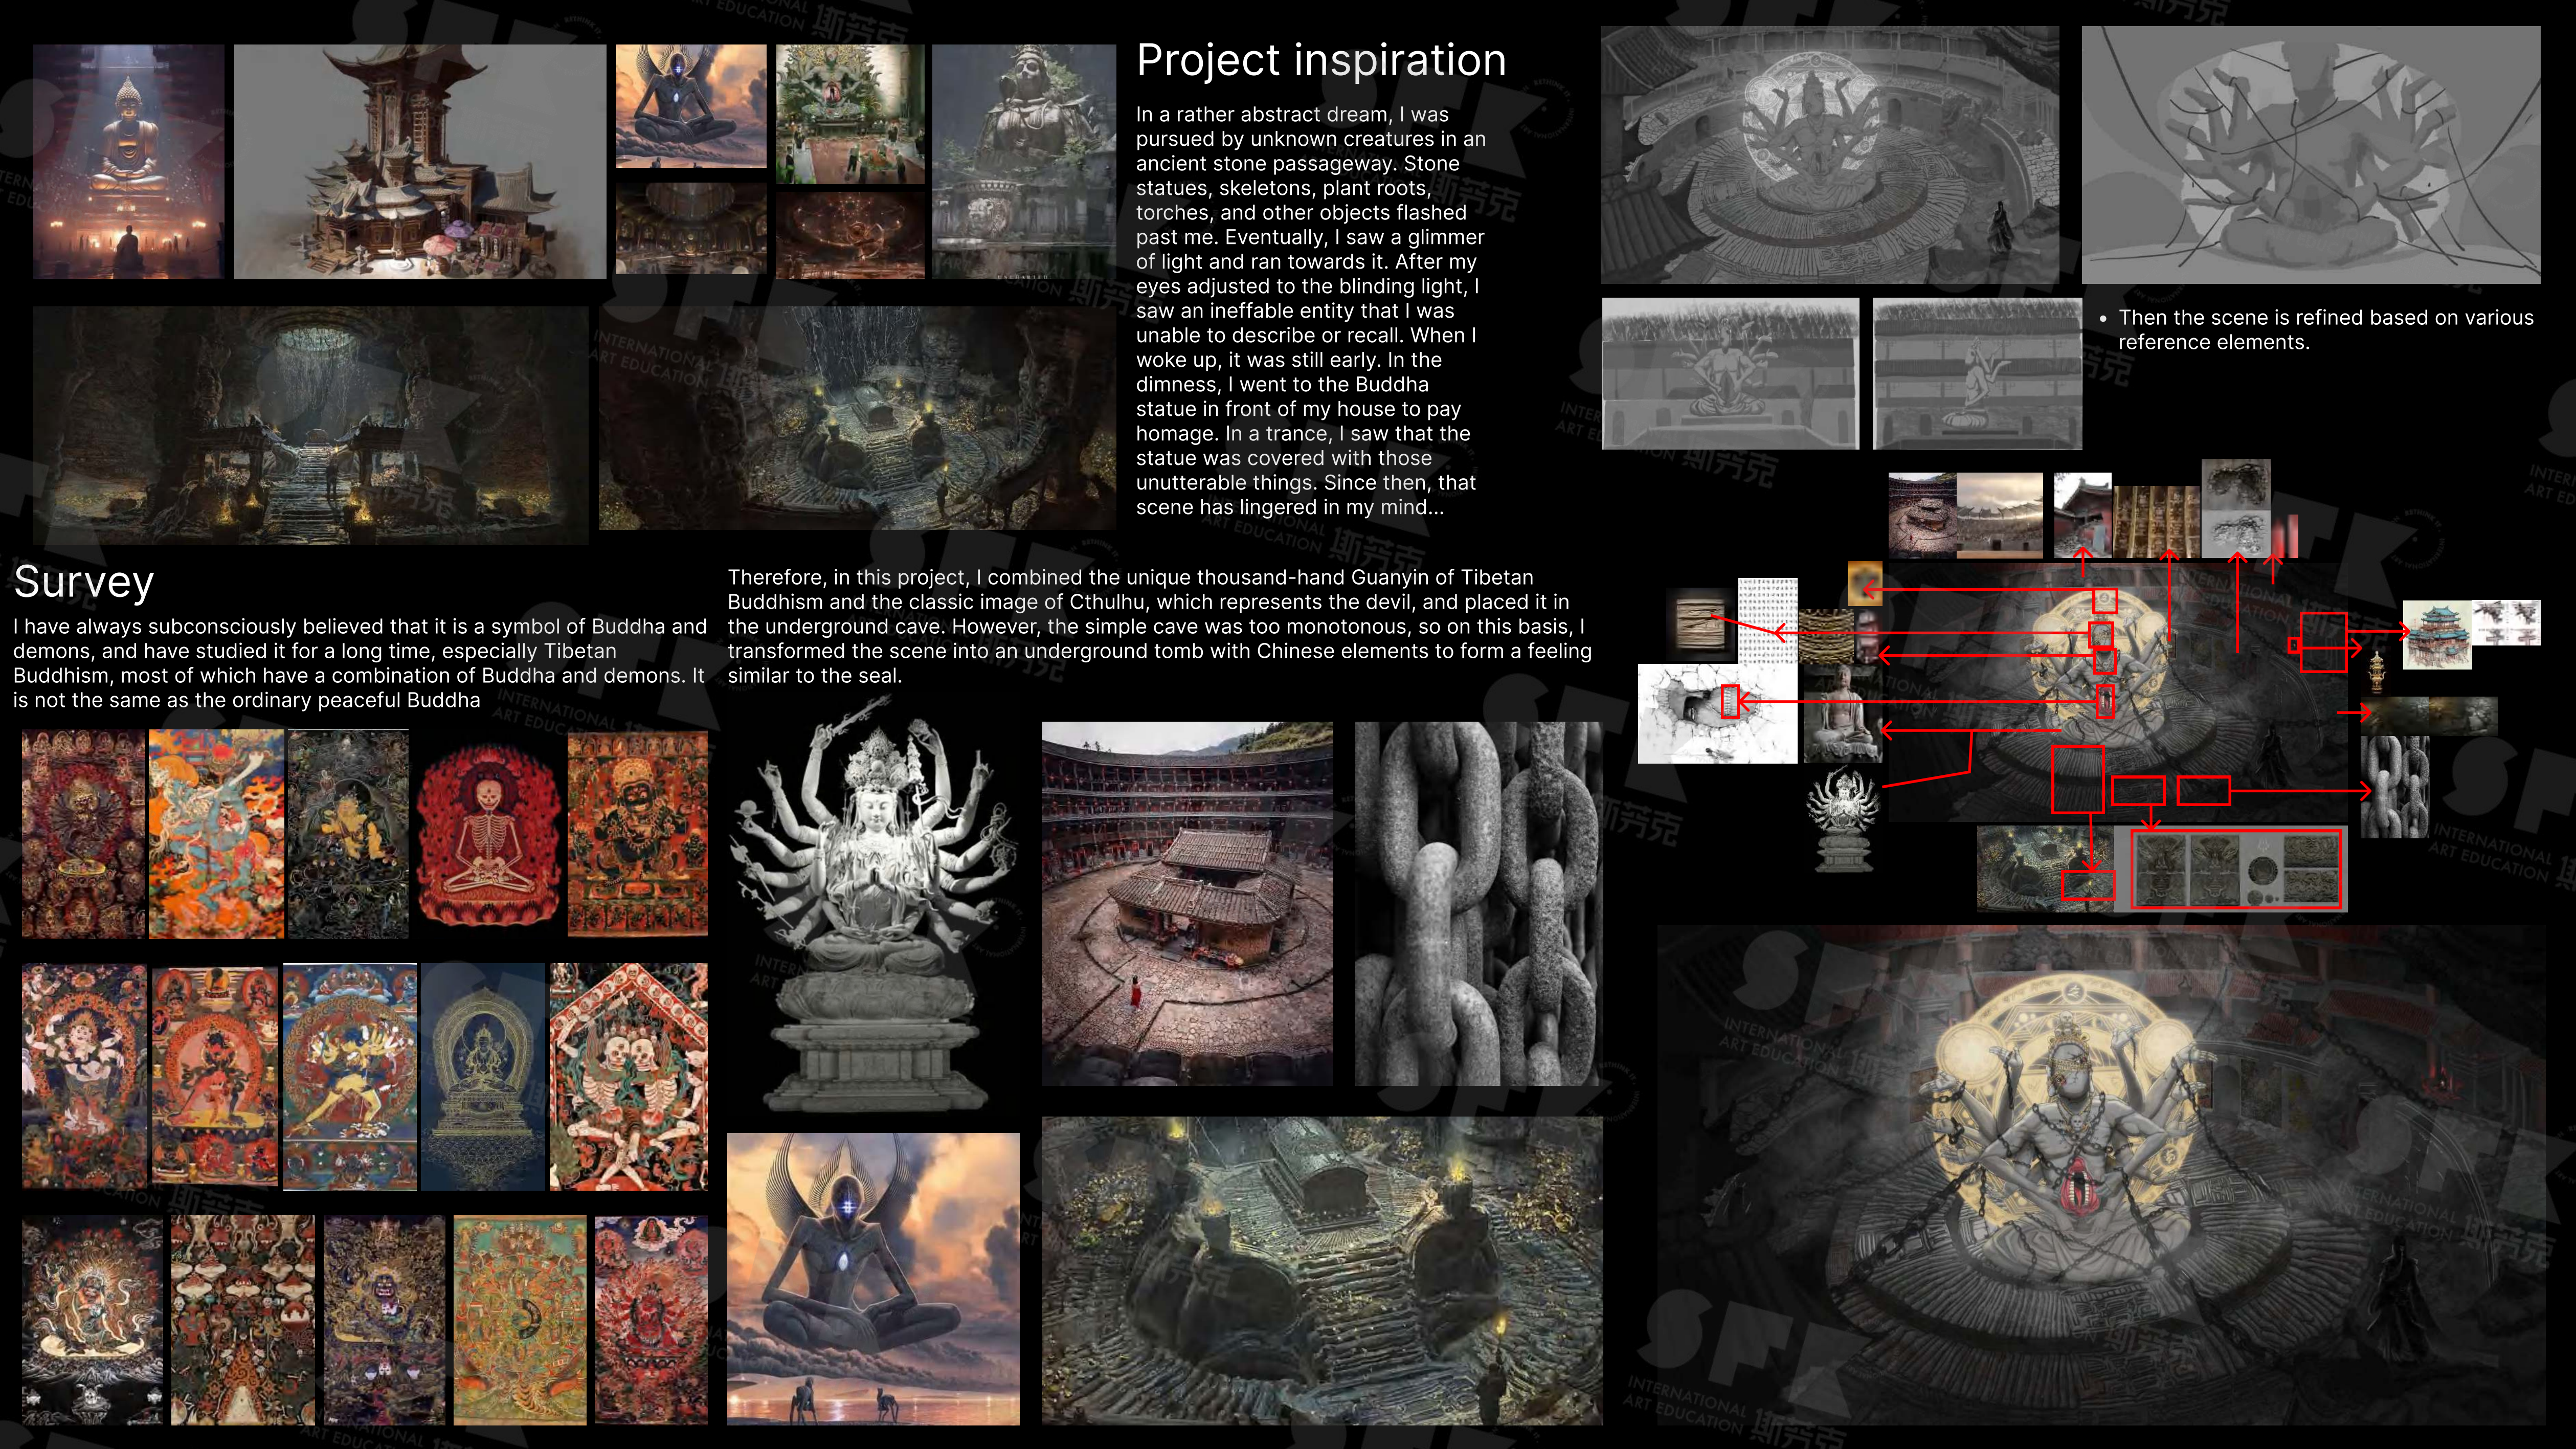
Task: Select the dark mossy landscape strip reference
Action: click(2430, 716)
